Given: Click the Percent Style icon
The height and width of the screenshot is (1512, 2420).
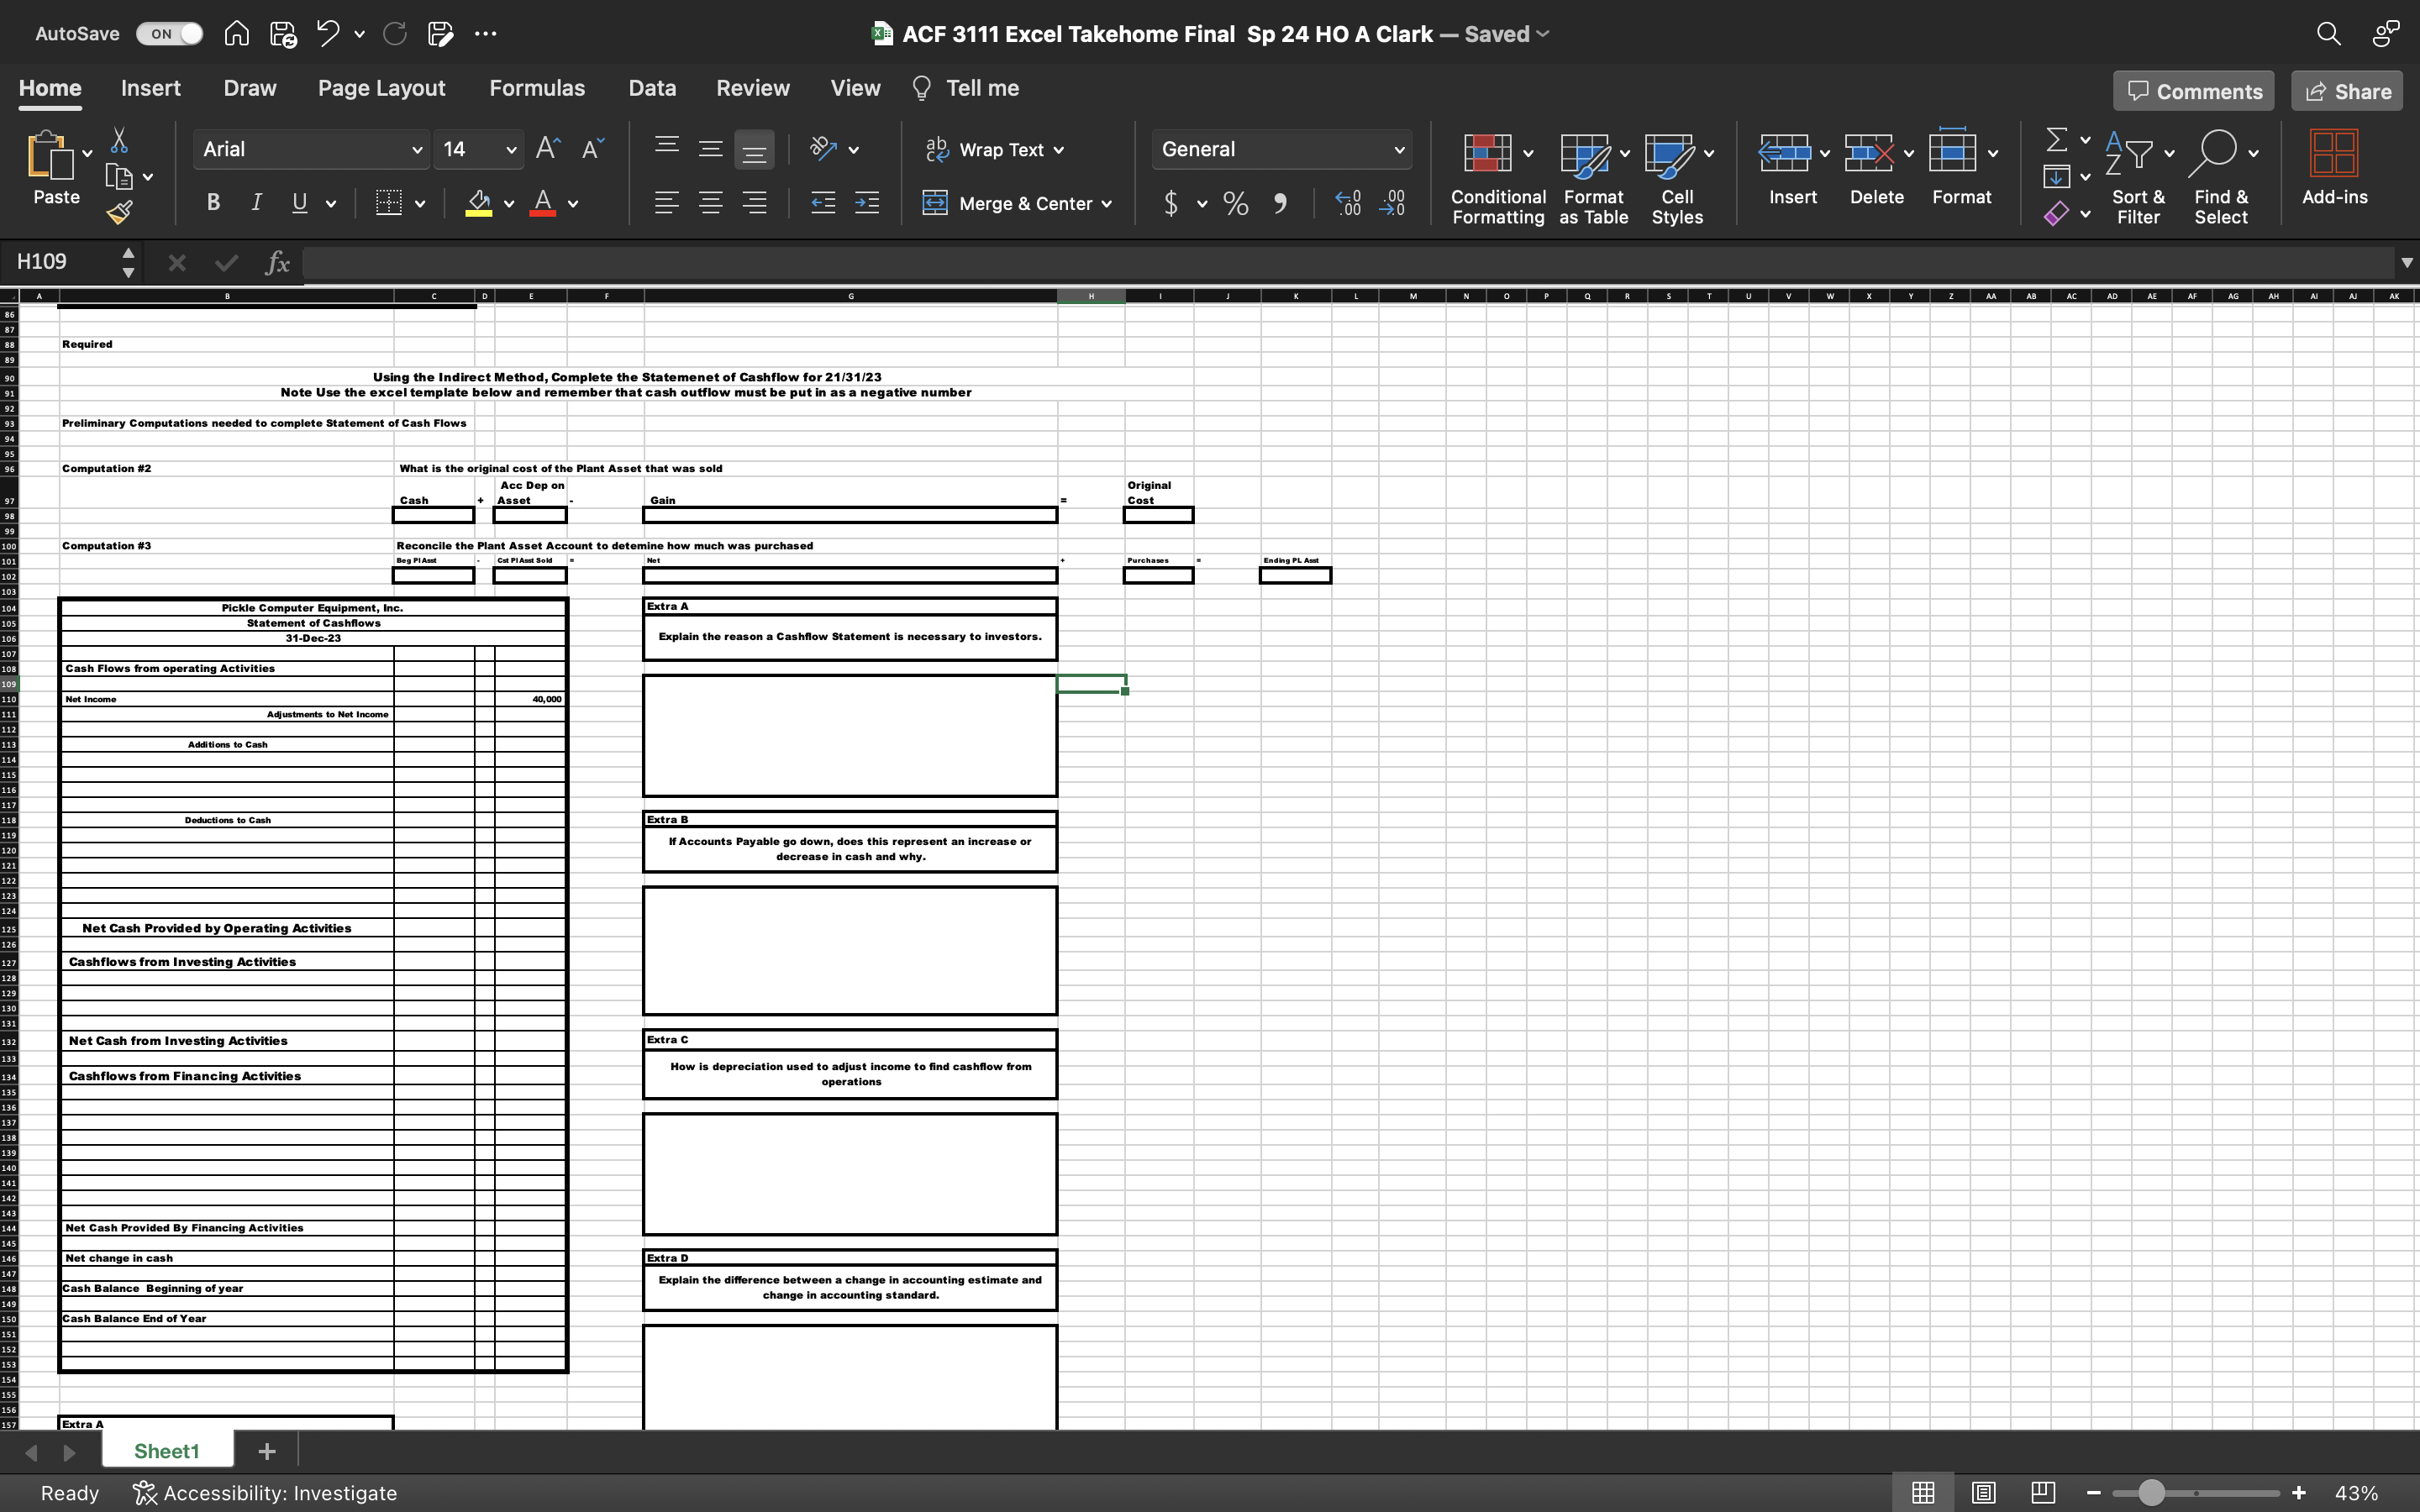Looking at the screenshot, I should (1236, 204).
